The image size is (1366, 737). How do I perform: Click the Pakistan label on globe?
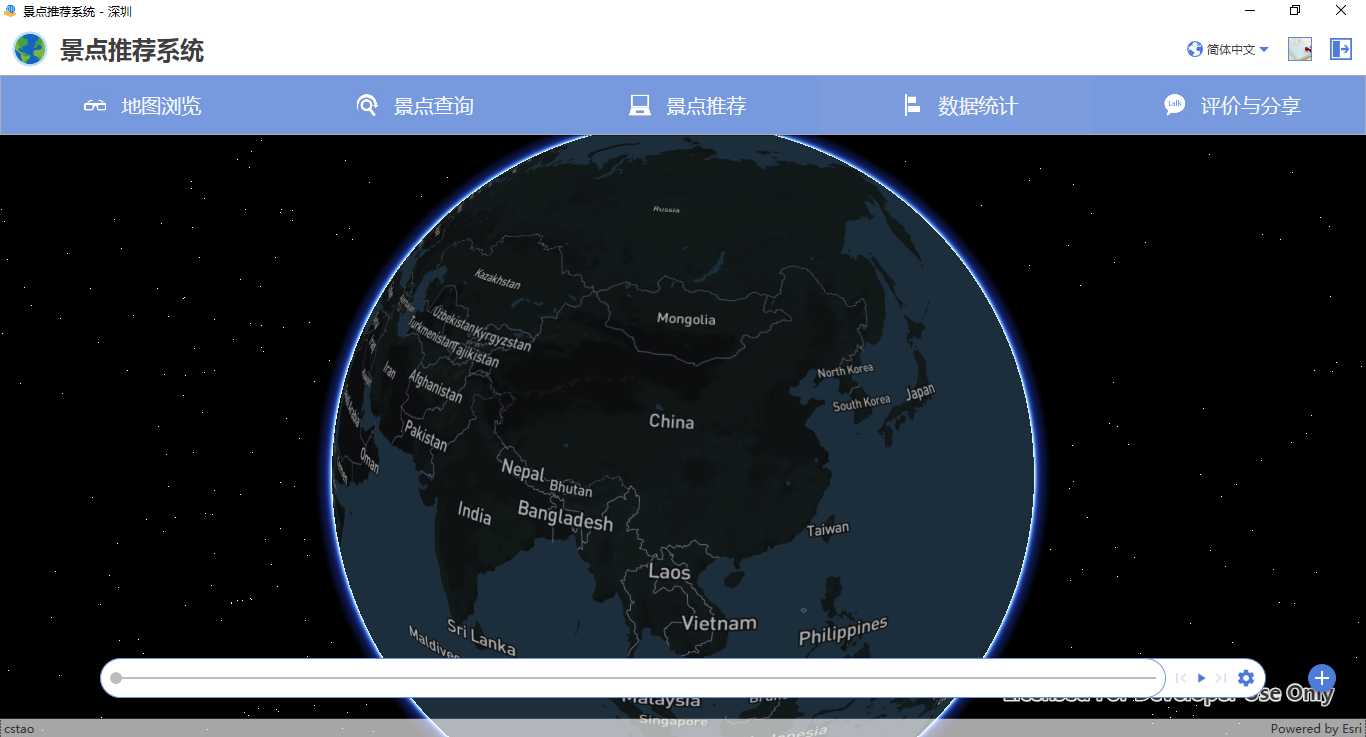coord(427,435)
